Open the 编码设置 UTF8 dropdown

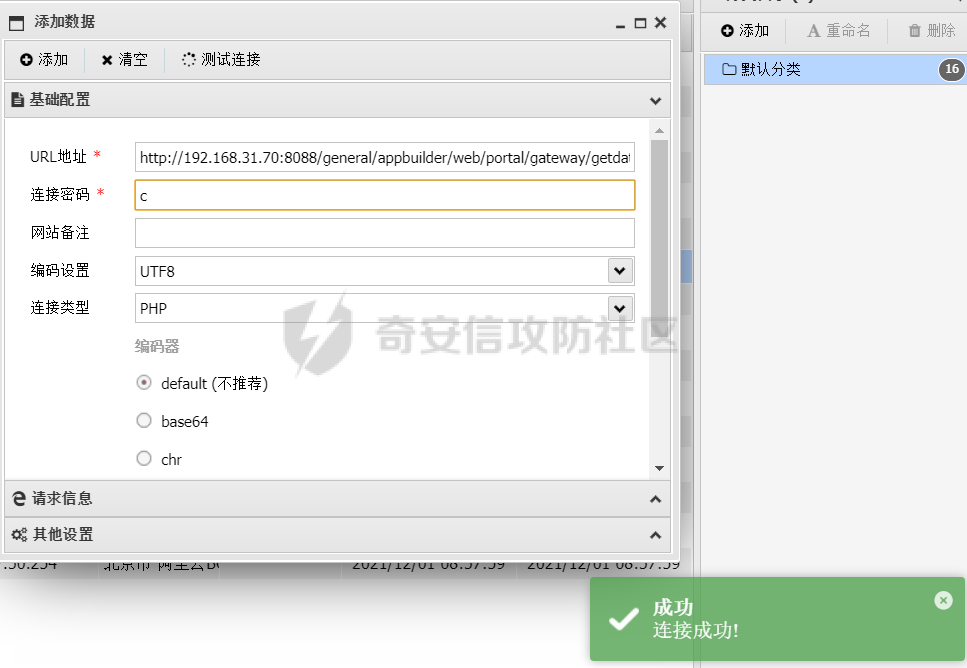click(x=620, y=270)
